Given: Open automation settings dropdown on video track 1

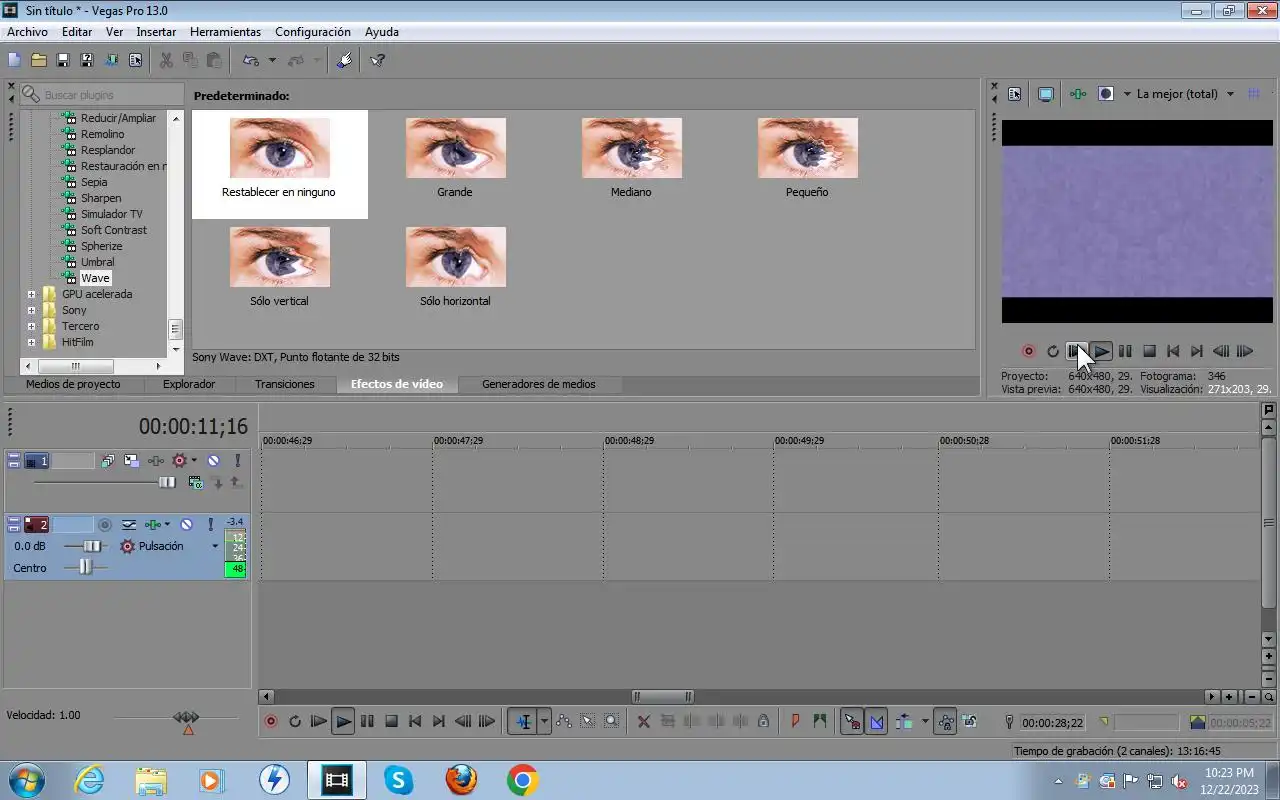Looking at the screenshot, I should point(193,461).
